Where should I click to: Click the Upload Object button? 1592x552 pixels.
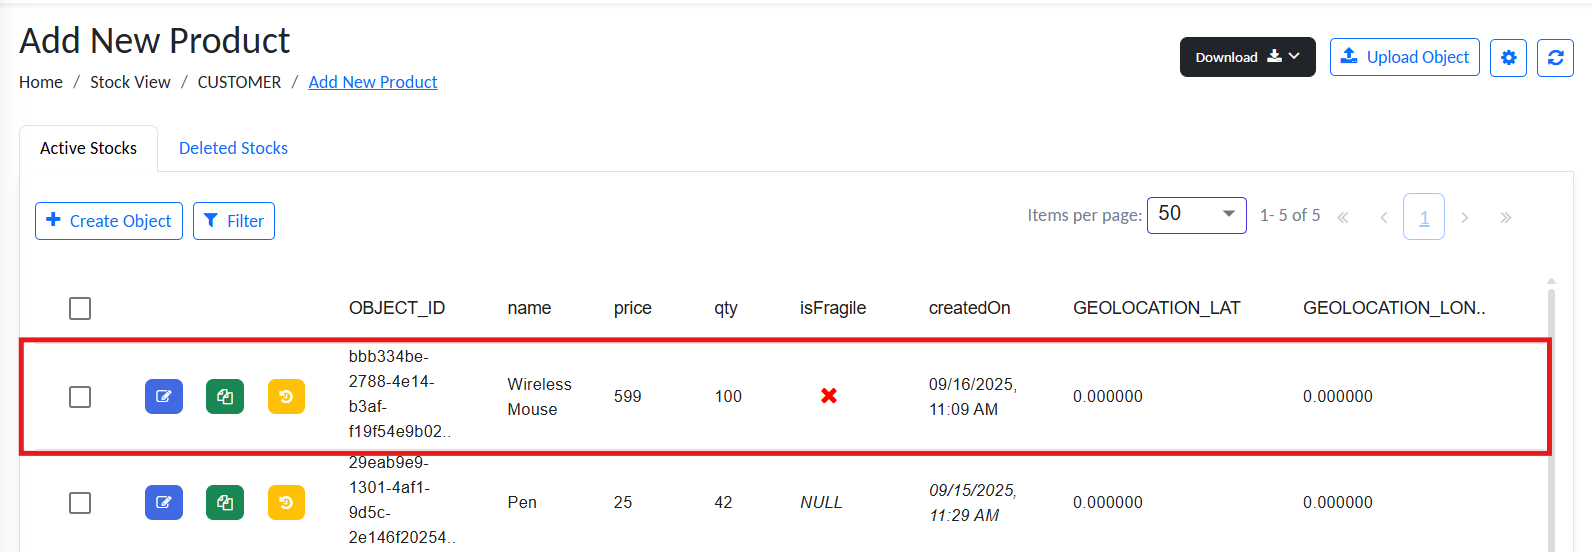point(1404,57)
